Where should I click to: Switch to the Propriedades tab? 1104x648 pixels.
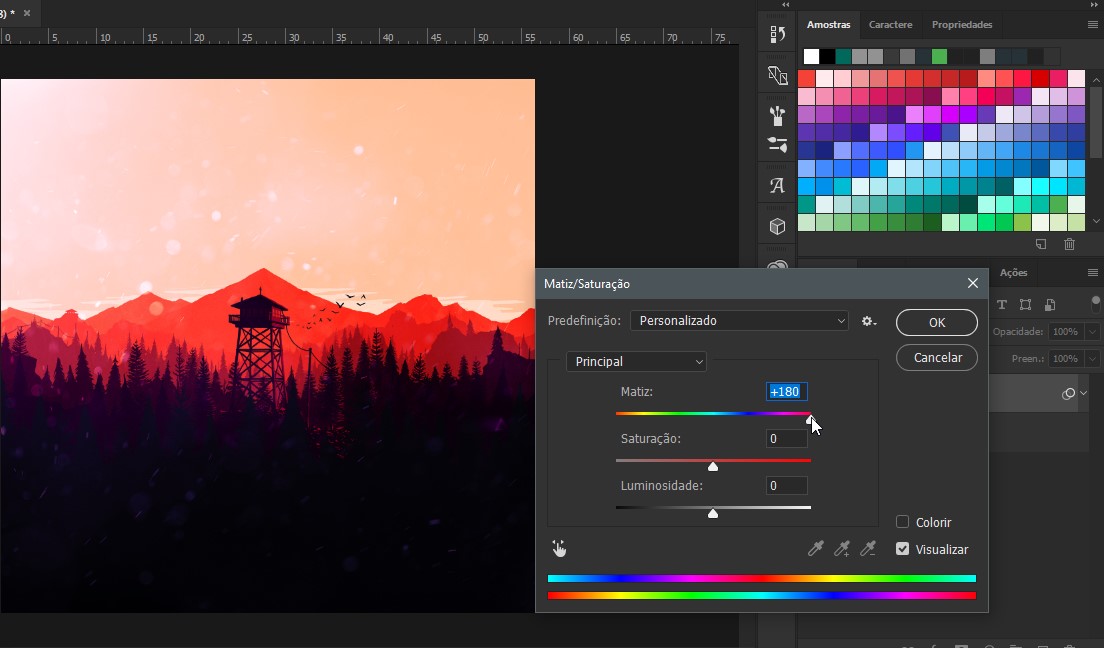962,25
